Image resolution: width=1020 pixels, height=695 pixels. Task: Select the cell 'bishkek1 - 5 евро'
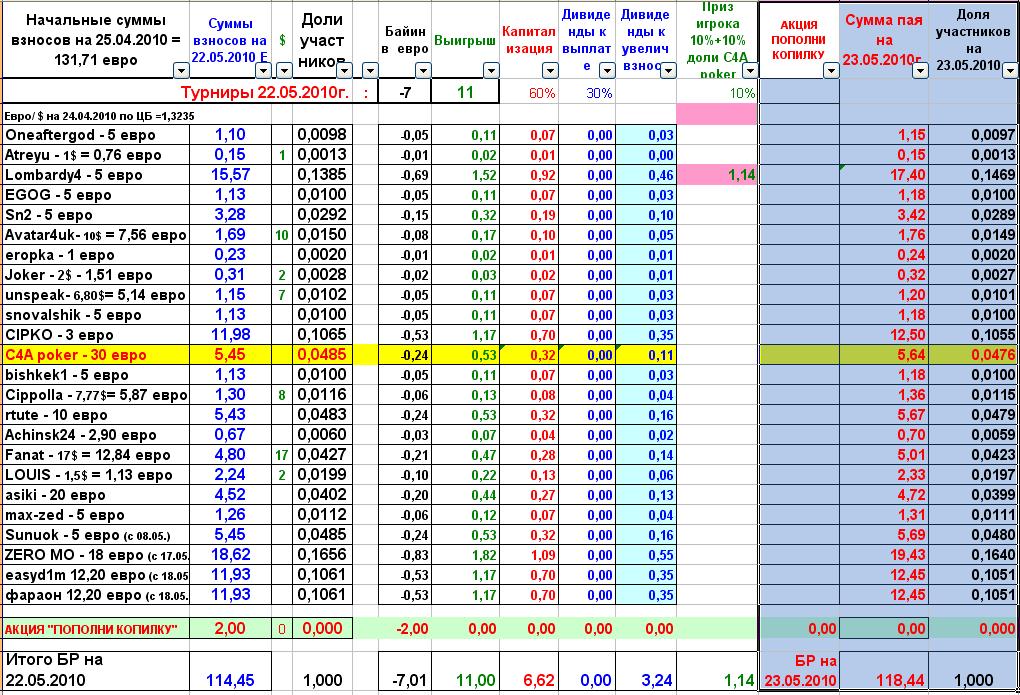click(x=96, y=375)
